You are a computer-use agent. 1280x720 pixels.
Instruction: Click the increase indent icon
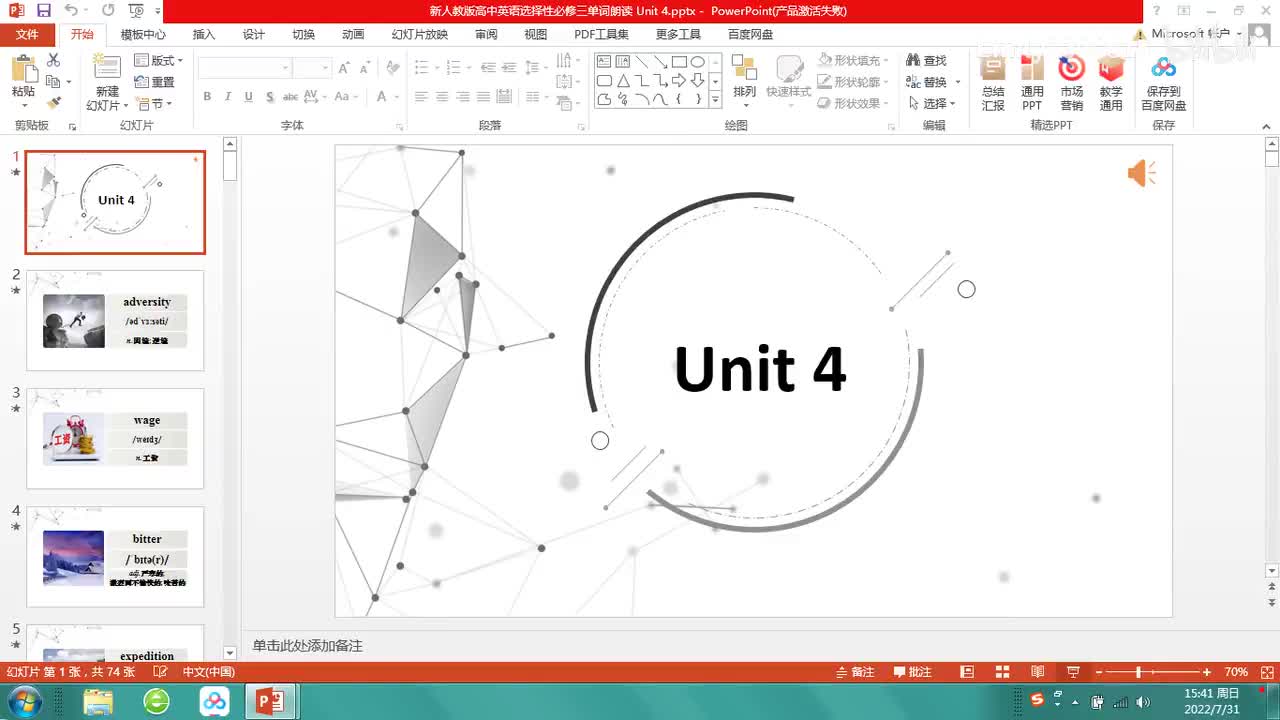click(x=509, y=68)
